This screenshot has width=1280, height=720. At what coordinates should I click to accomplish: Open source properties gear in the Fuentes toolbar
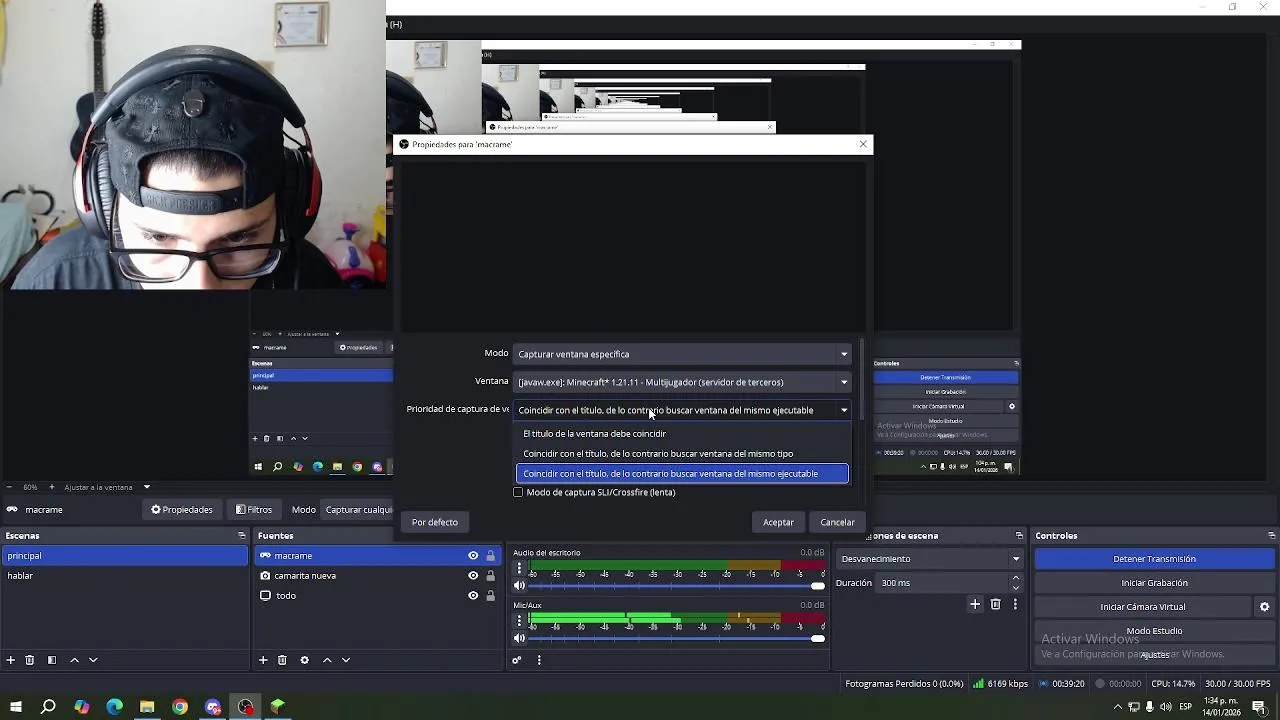pyautogui.click(x=304, y=660)
